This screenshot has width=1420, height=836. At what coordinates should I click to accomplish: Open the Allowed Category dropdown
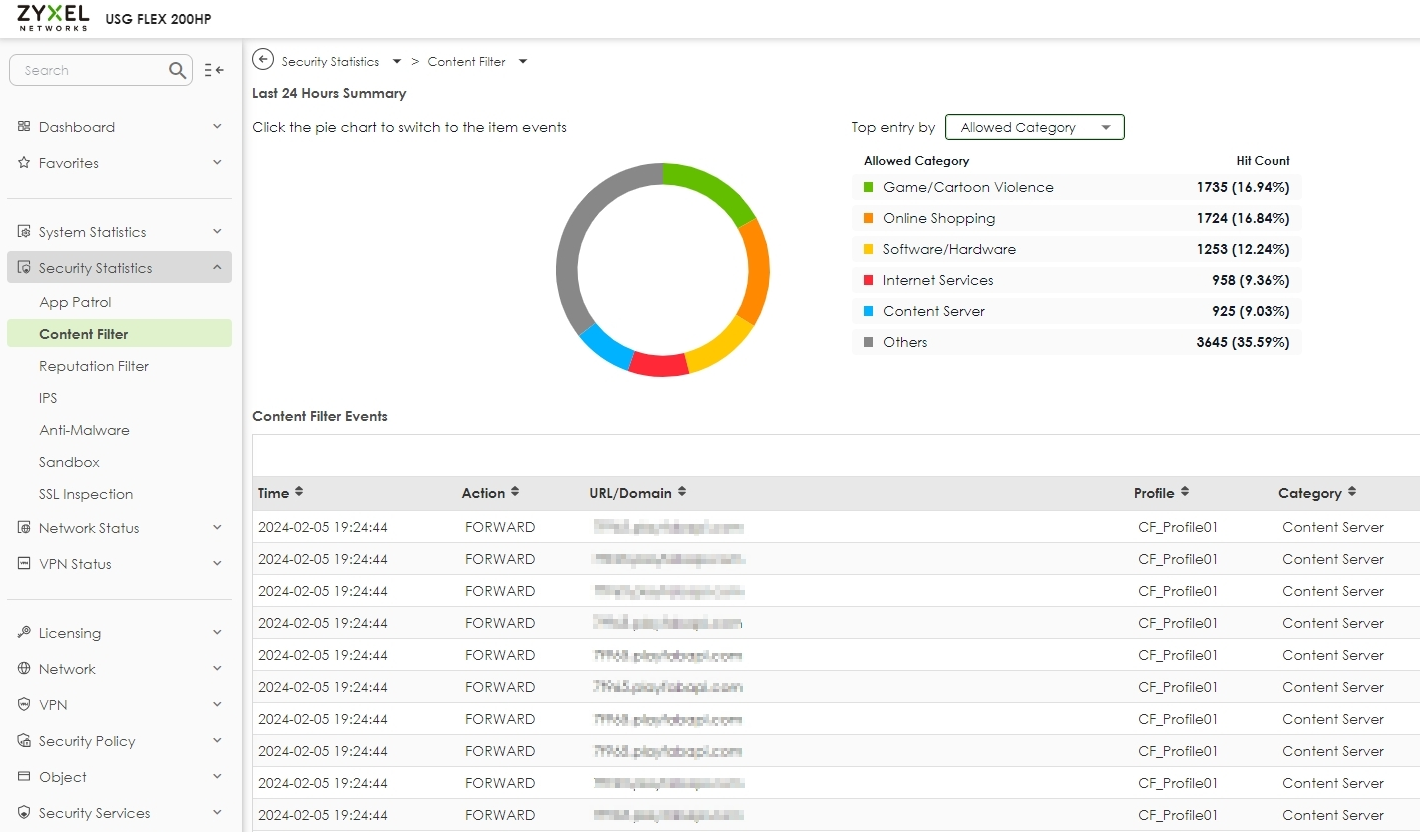(x=1034, y=127)
